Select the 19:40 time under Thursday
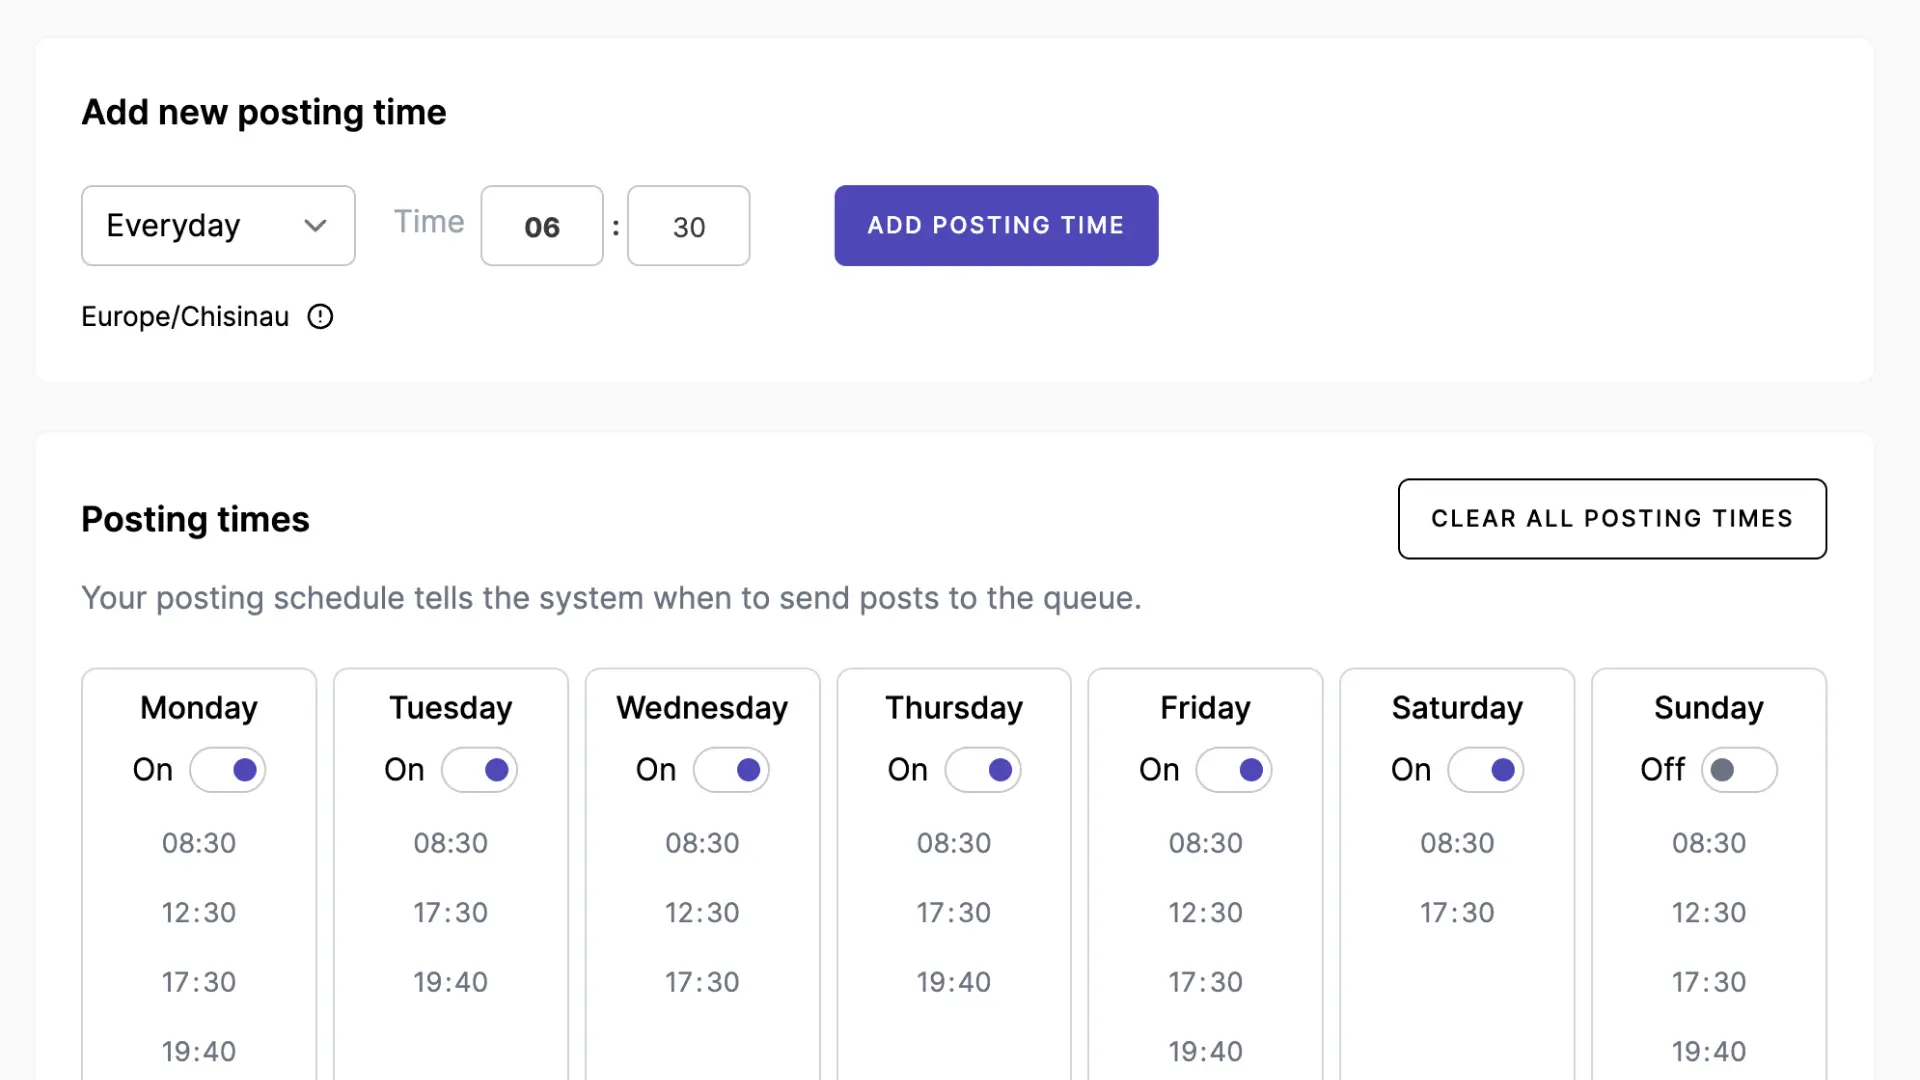1920x1080 pixels. click(x=954, y=982)
